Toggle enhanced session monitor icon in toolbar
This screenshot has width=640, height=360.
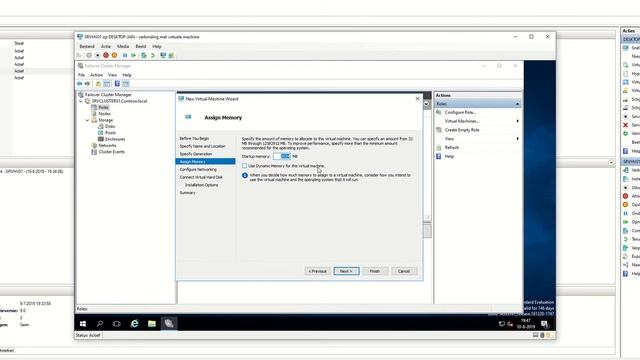pos(163,55)
